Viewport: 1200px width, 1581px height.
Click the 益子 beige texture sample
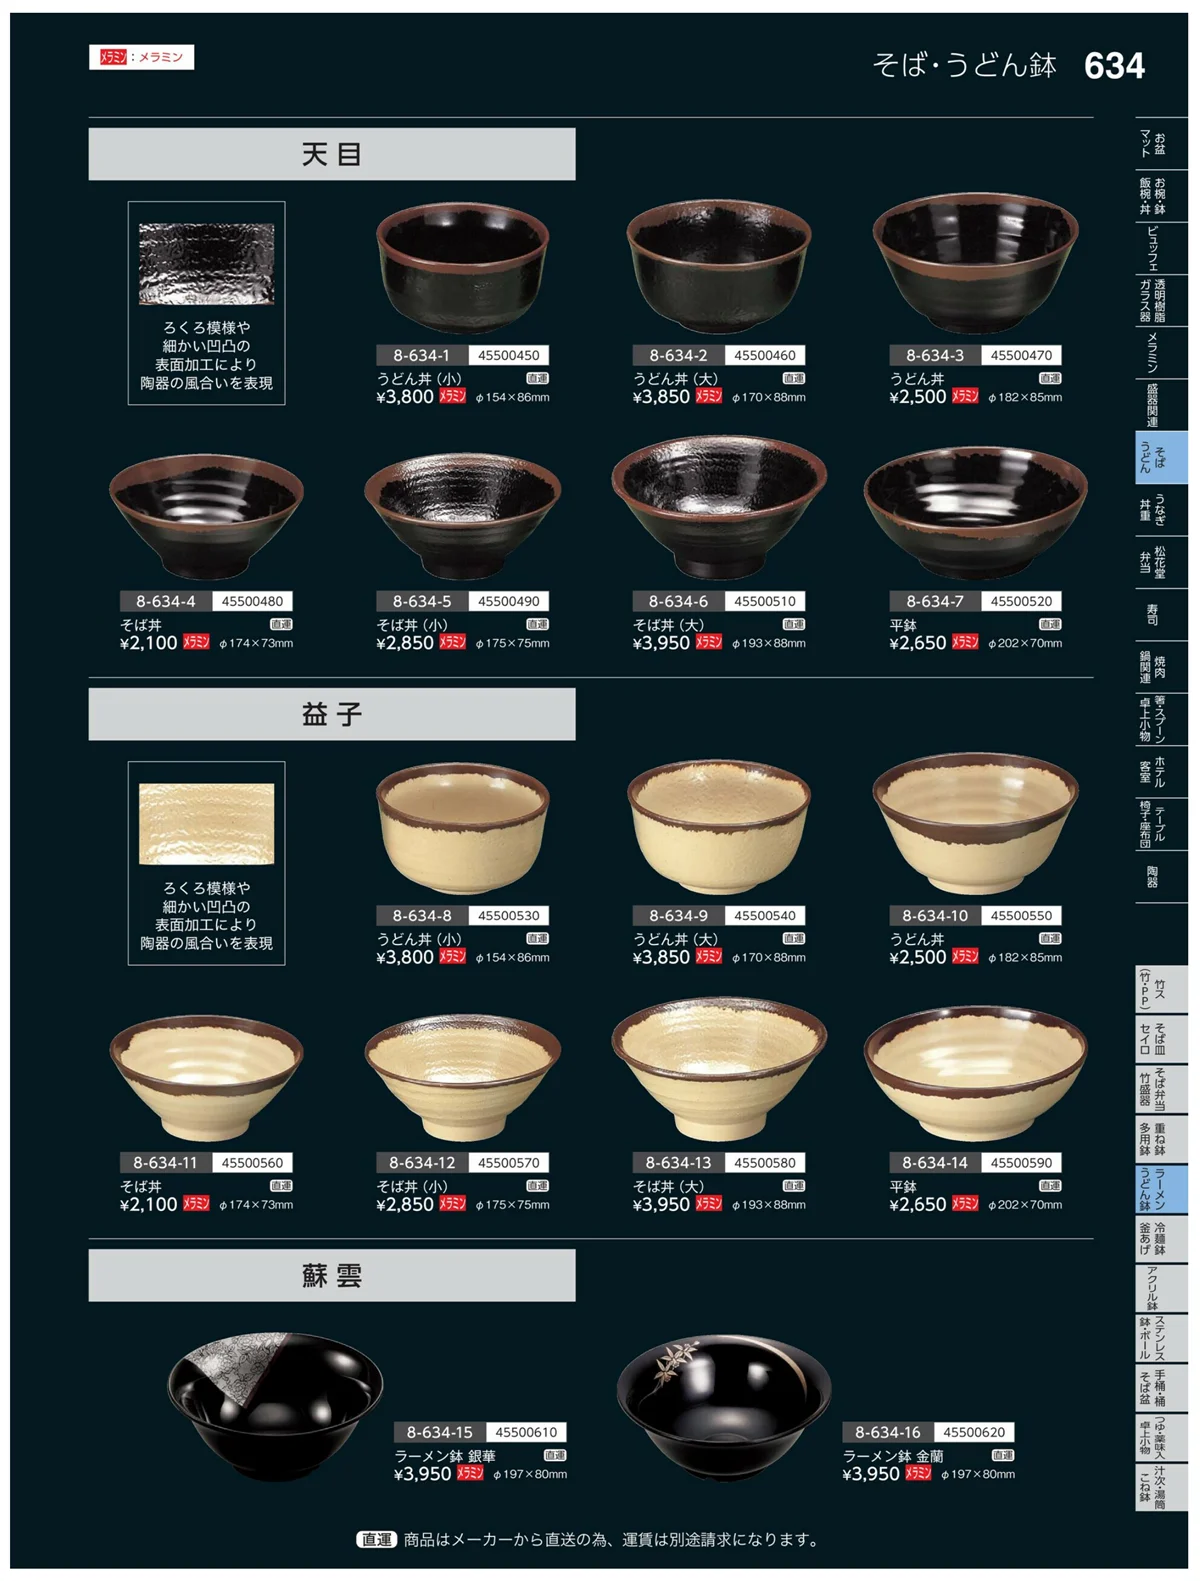[x=206, y=824]
